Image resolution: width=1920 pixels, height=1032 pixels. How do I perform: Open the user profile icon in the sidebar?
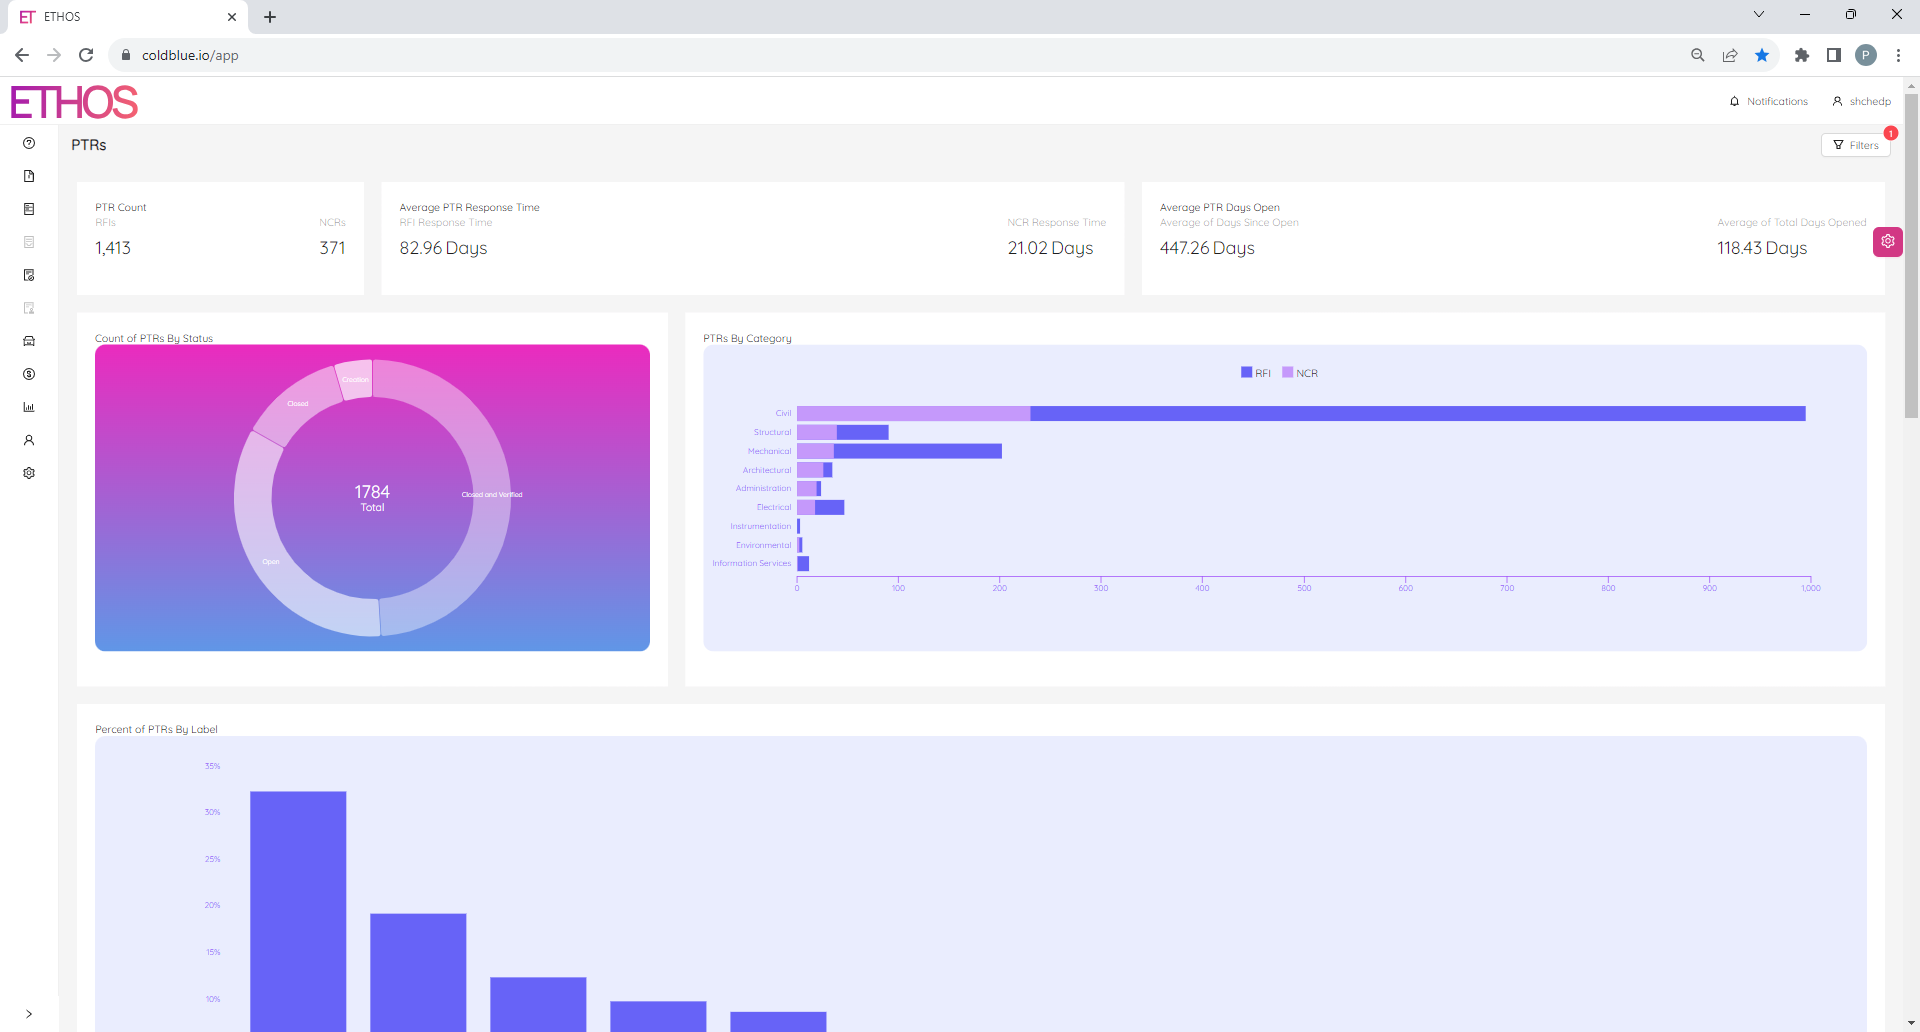[29, 440]
